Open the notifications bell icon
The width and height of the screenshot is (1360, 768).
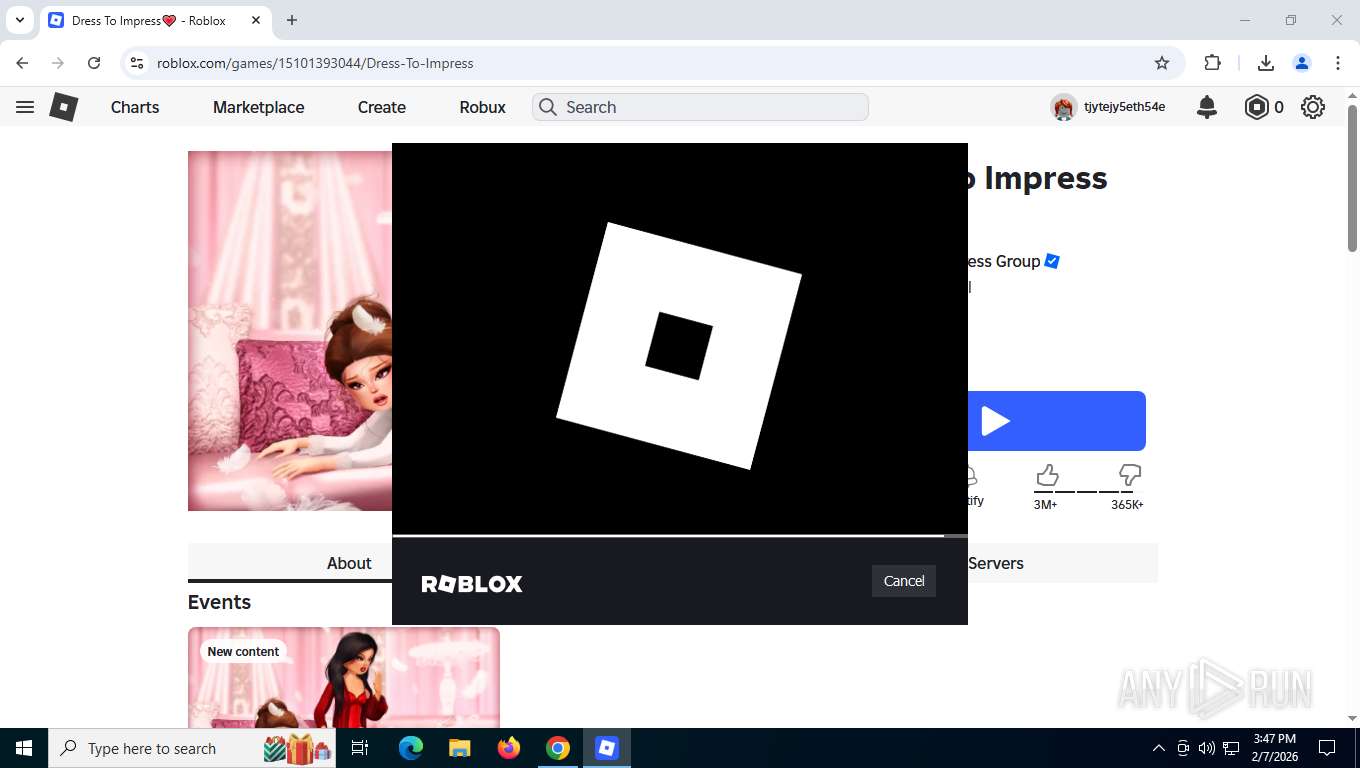(x=1207, y=107)
